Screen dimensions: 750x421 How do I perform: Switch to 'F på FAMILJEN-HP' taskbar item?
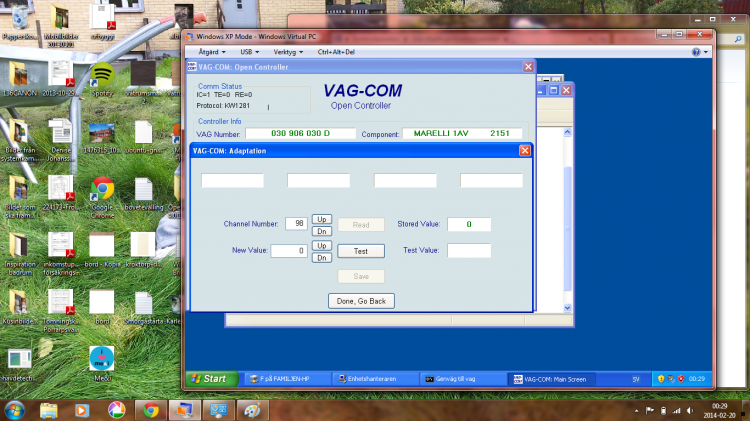pos(287,379)
